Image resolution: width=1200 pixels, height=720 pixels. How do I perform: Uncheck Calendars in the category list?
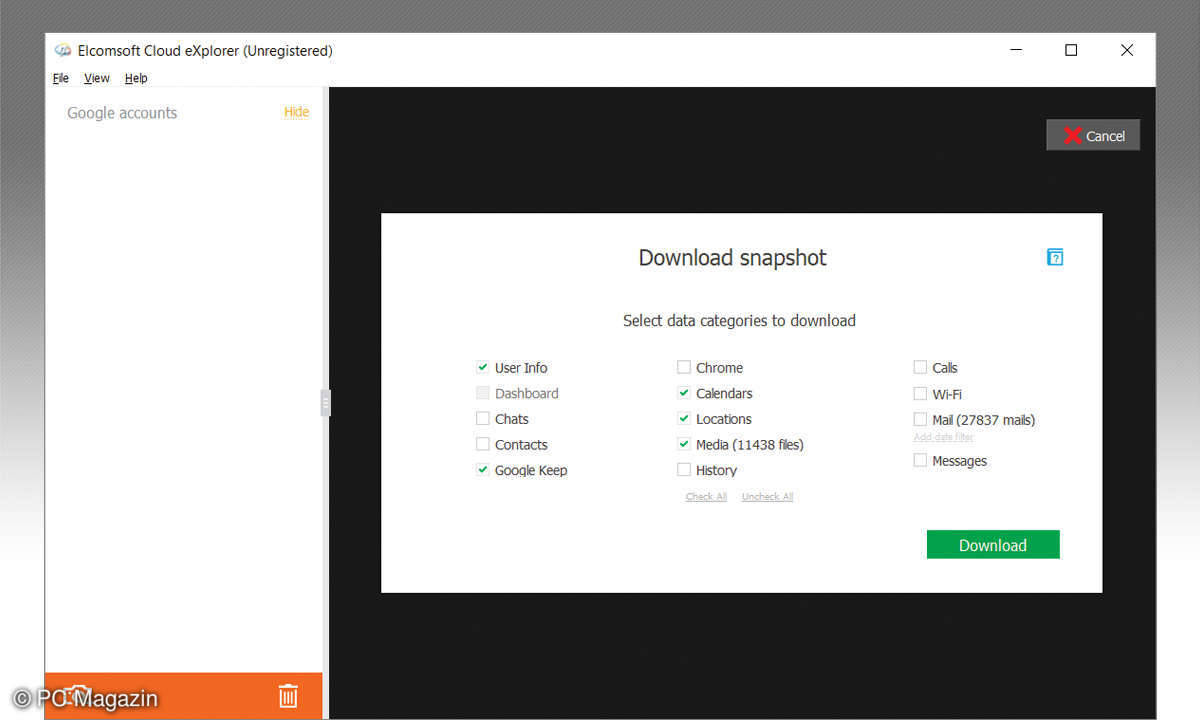click(x=684, y=393)
